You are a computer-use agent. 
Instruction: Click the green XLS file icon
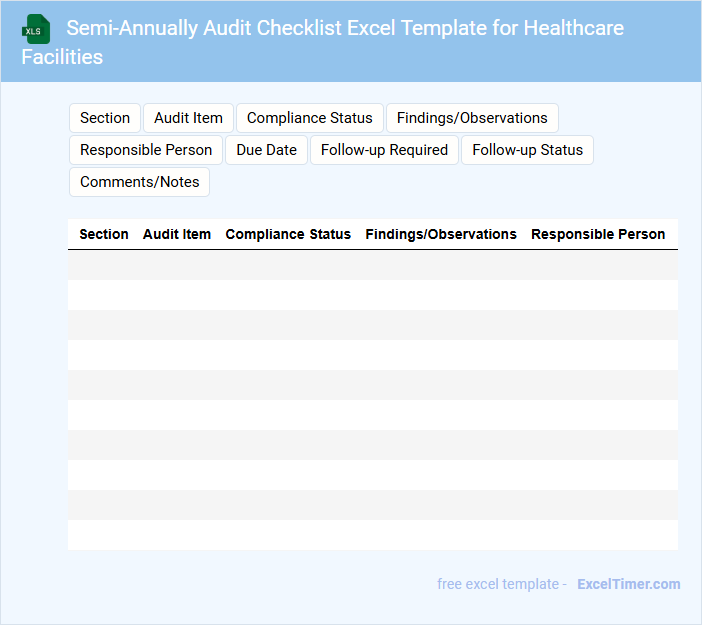tap(36, 29)
